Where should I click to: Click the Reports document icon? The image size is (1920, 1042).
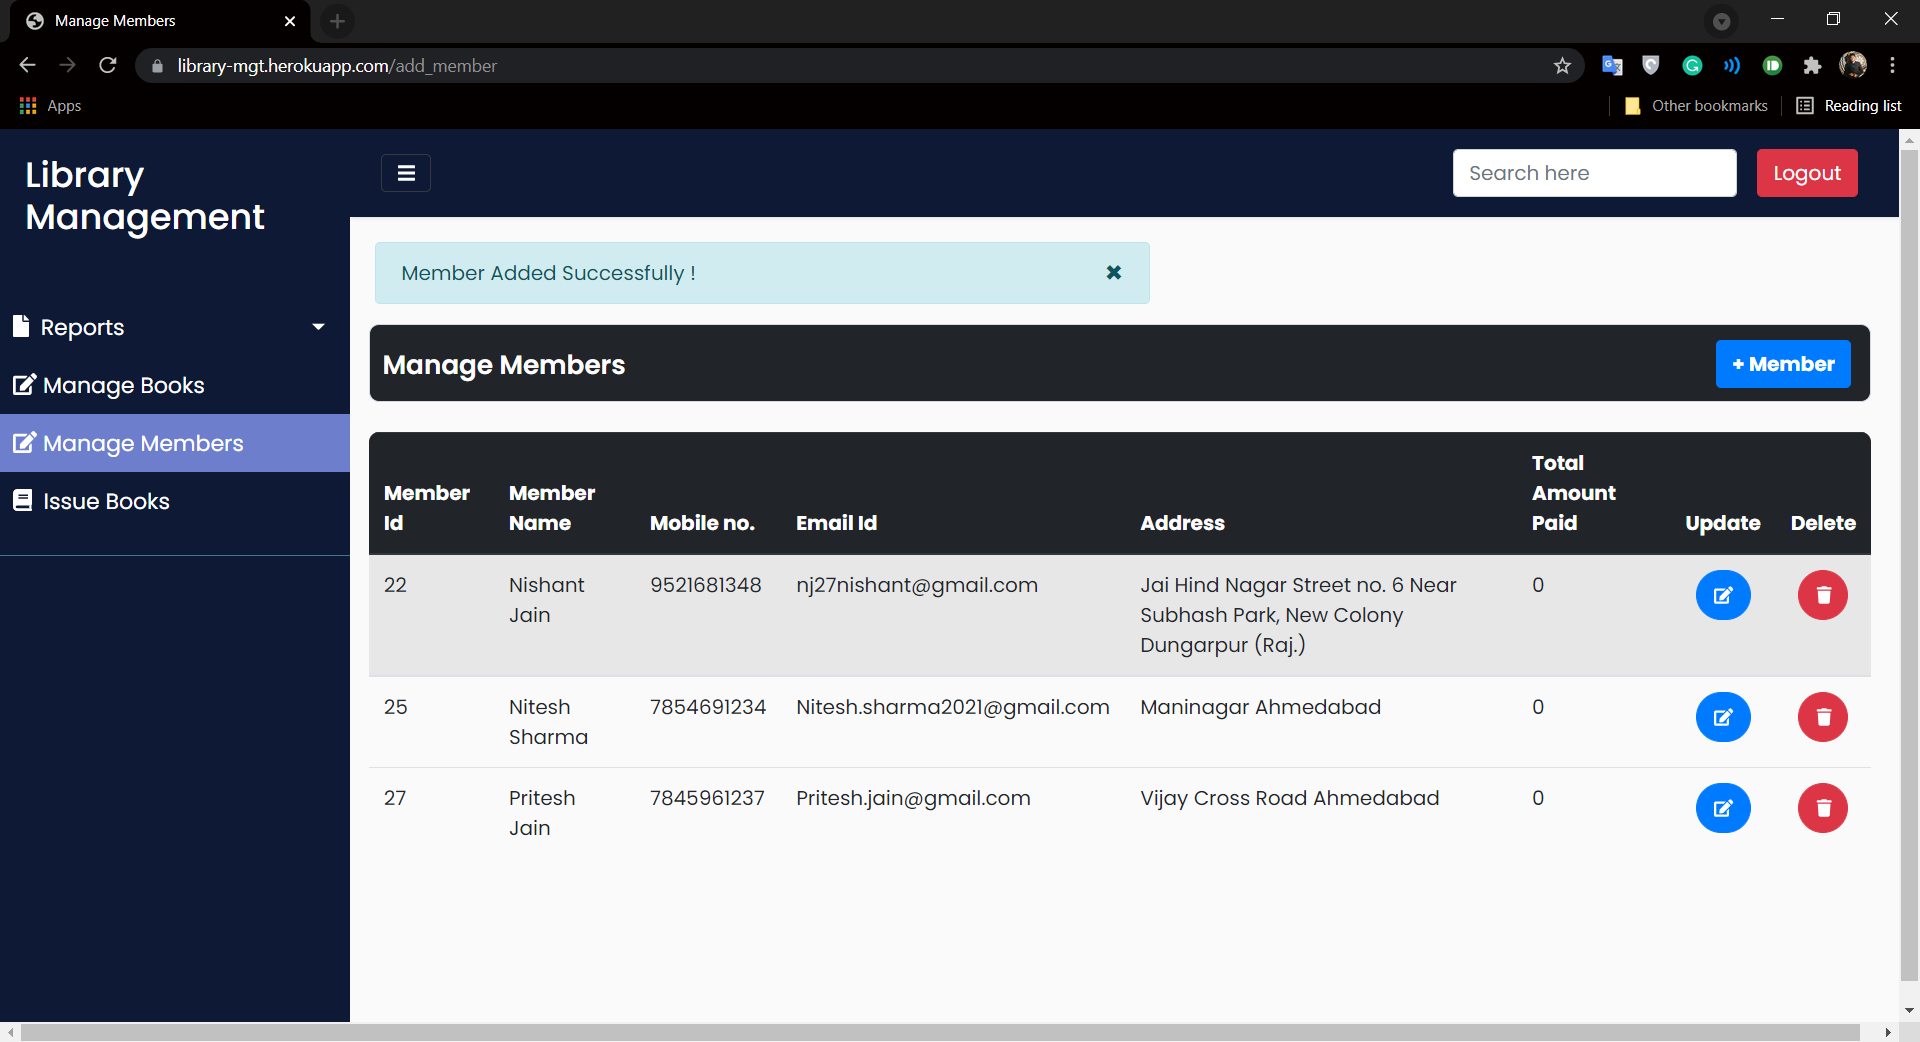[x=21, y=326]
